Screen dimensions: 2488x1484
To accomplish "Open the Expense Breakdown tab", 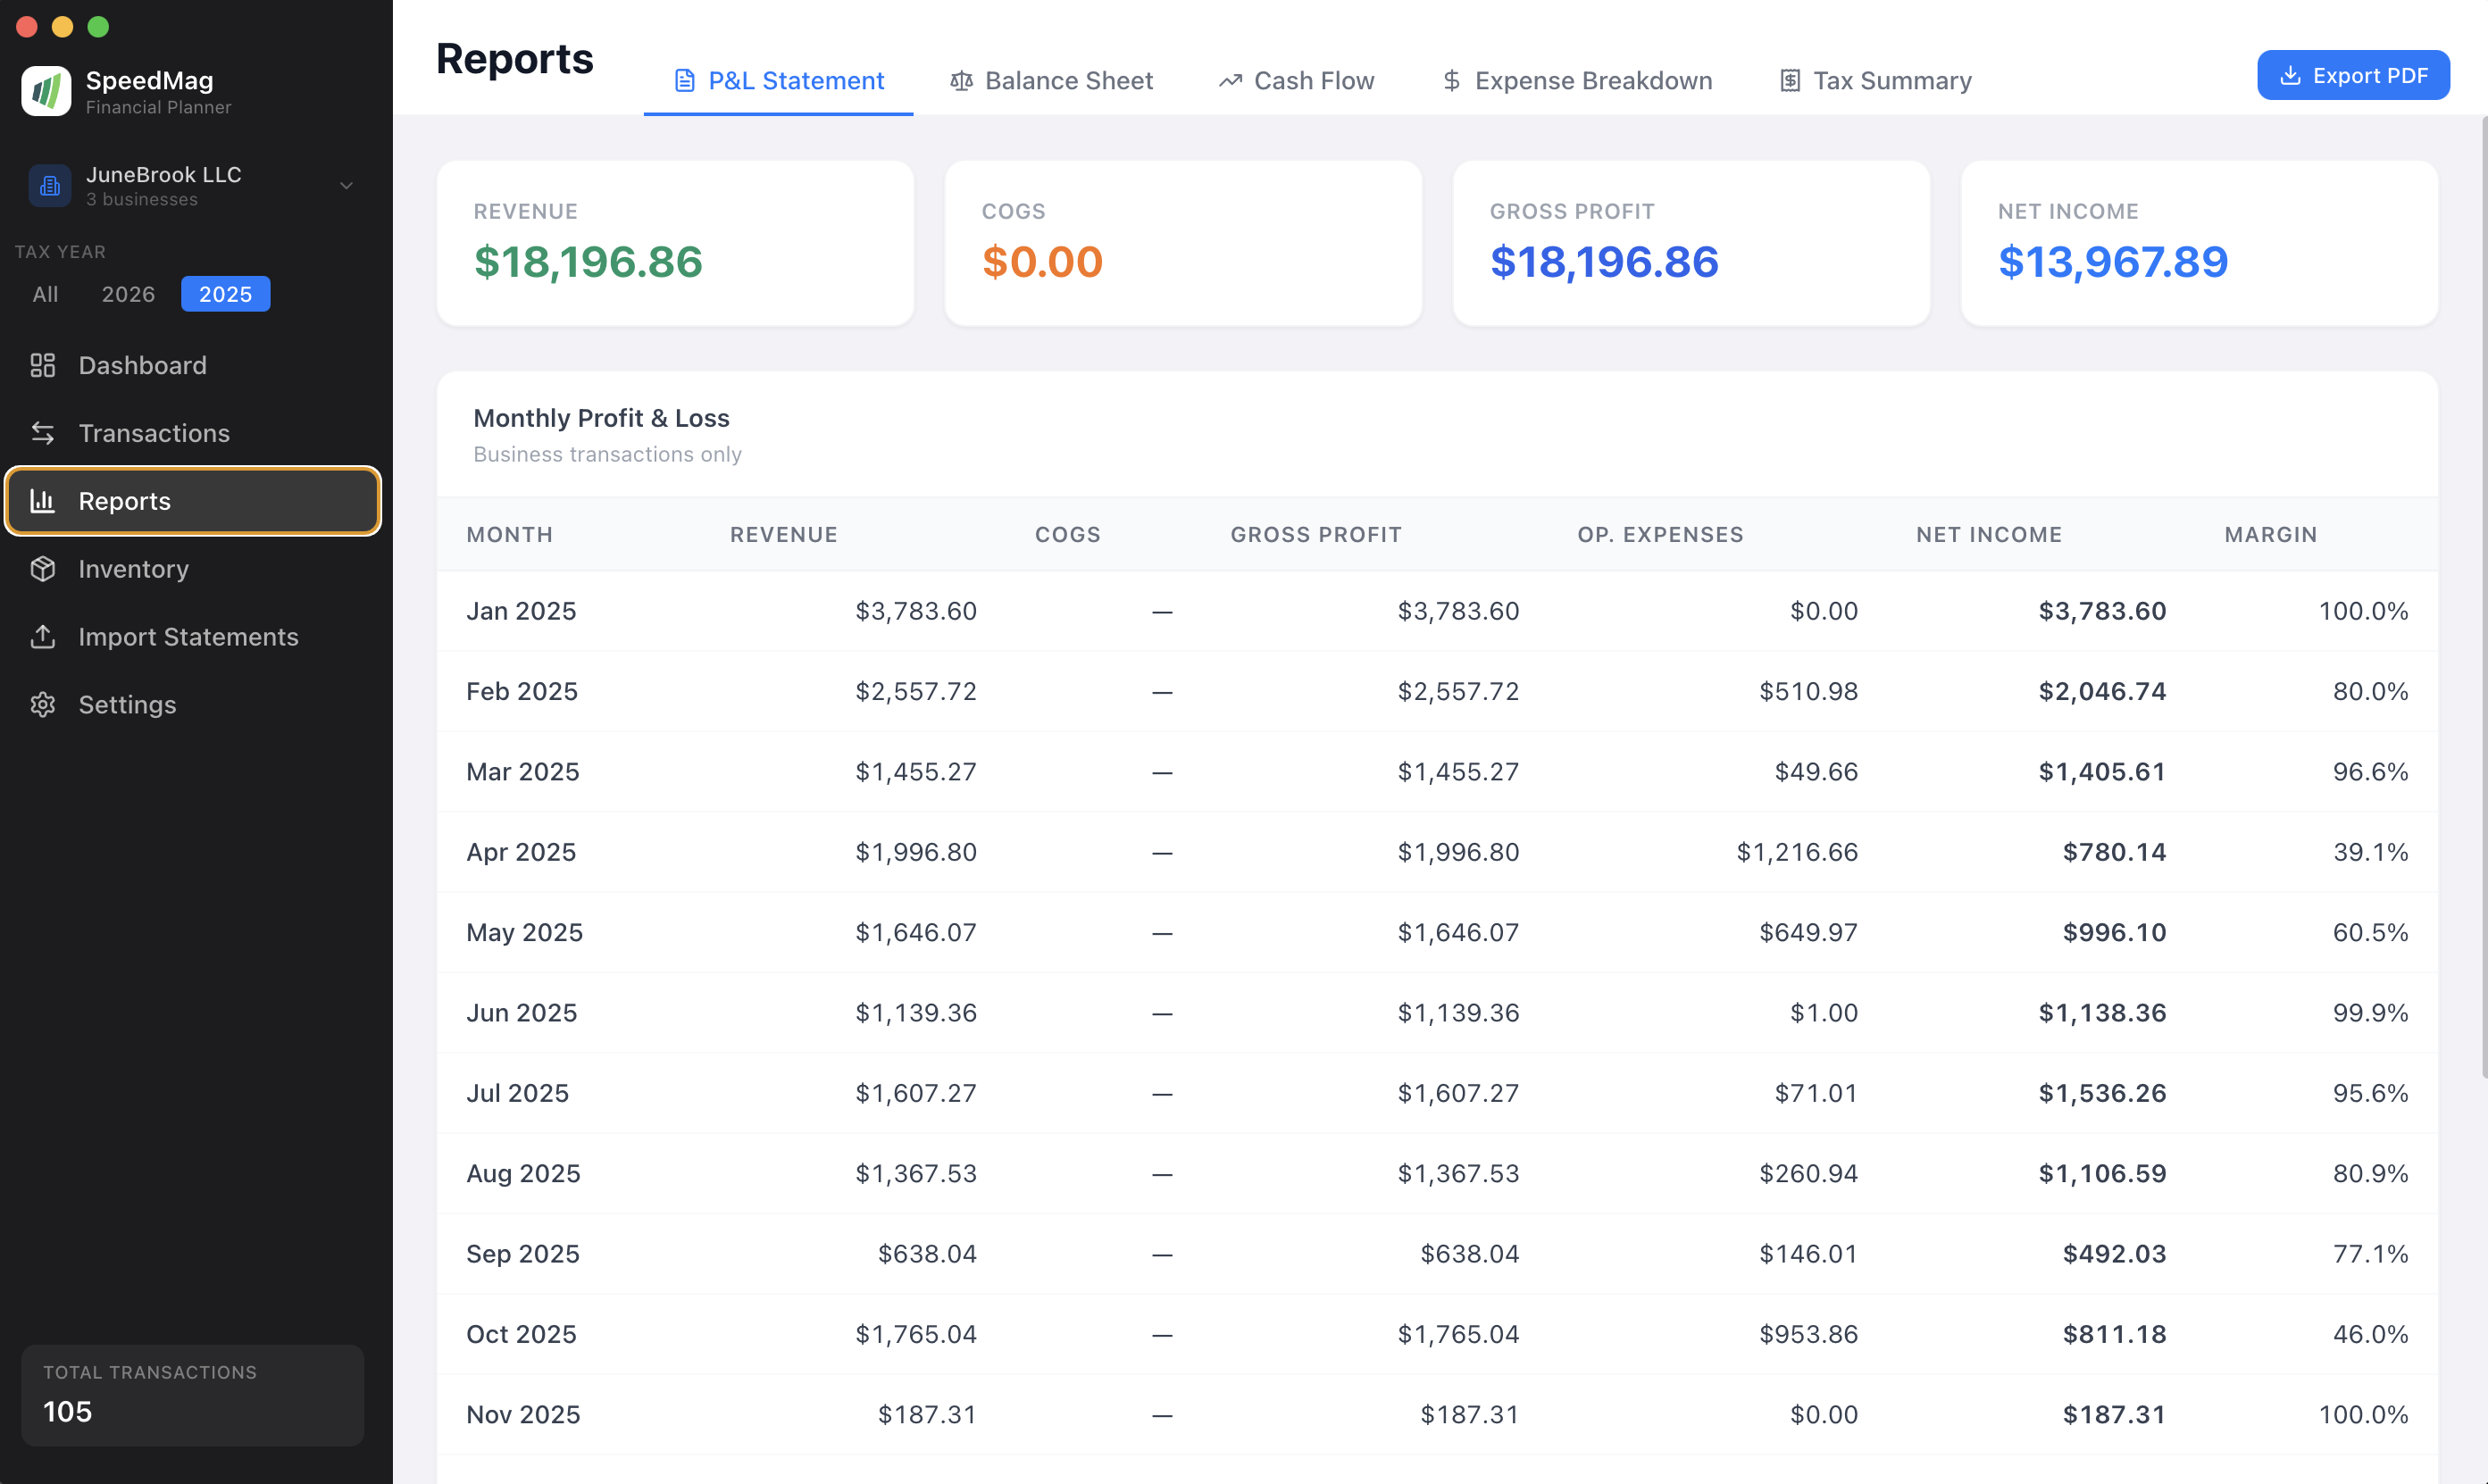I will (x=1577, y=80).
